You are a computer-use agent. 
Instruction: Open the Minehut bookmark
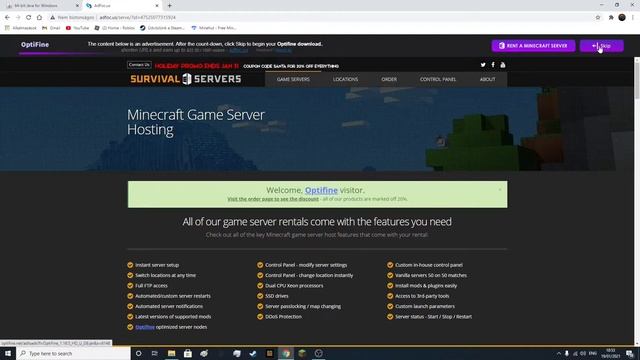pyautogui.click(x=214, y=28)
